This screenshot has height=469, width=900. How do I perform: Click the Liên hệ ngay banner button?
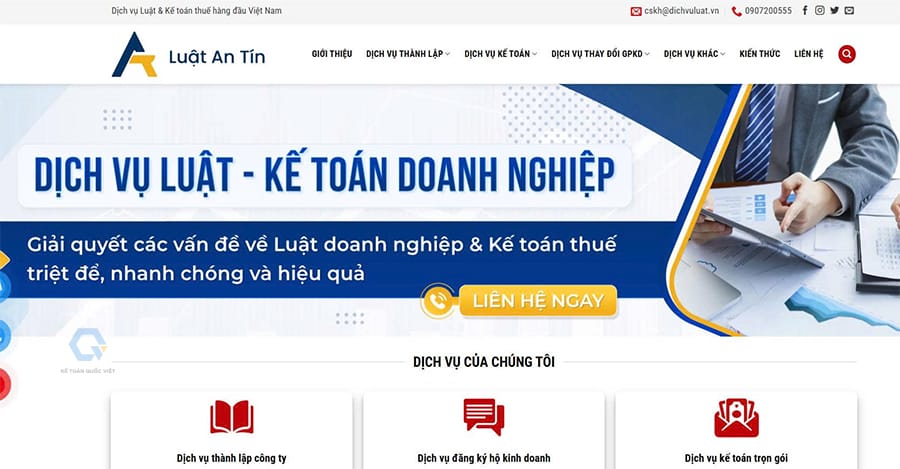pos(519,301)
